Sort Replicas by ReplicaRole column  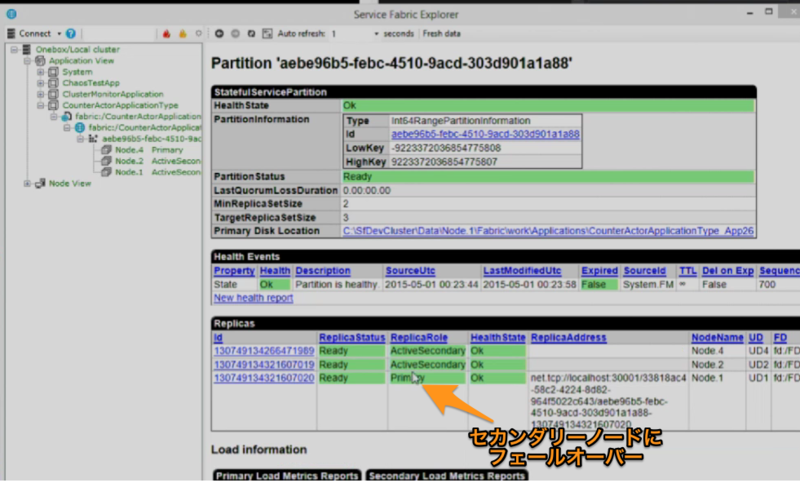[x=419, y=338]
